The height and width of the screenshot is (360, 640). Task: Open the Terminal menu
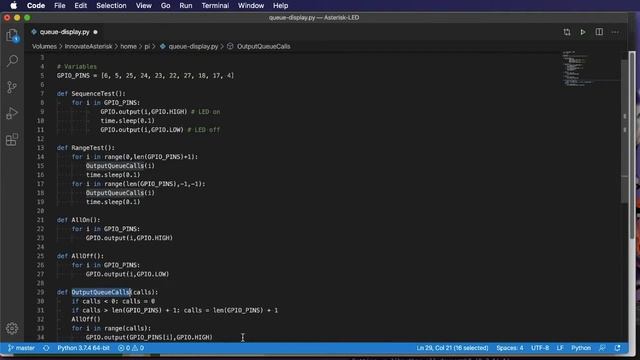(215, 6)
